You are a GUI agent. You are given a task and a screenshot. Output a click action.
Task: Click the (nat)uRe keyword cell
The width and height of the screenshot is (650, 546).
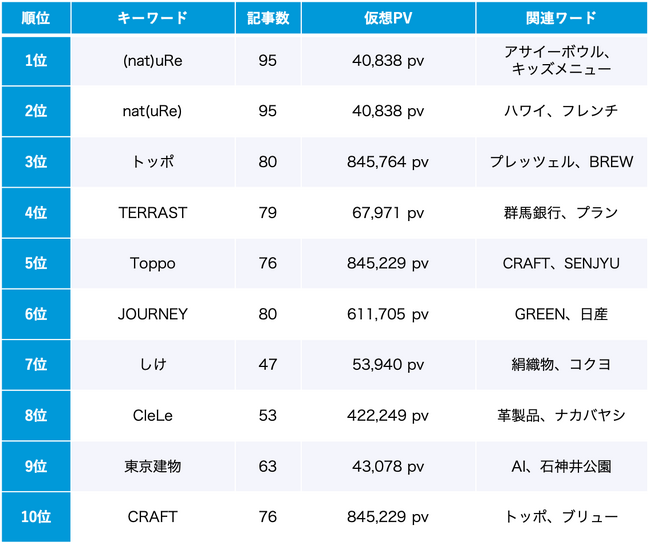(x=152, y=61)
